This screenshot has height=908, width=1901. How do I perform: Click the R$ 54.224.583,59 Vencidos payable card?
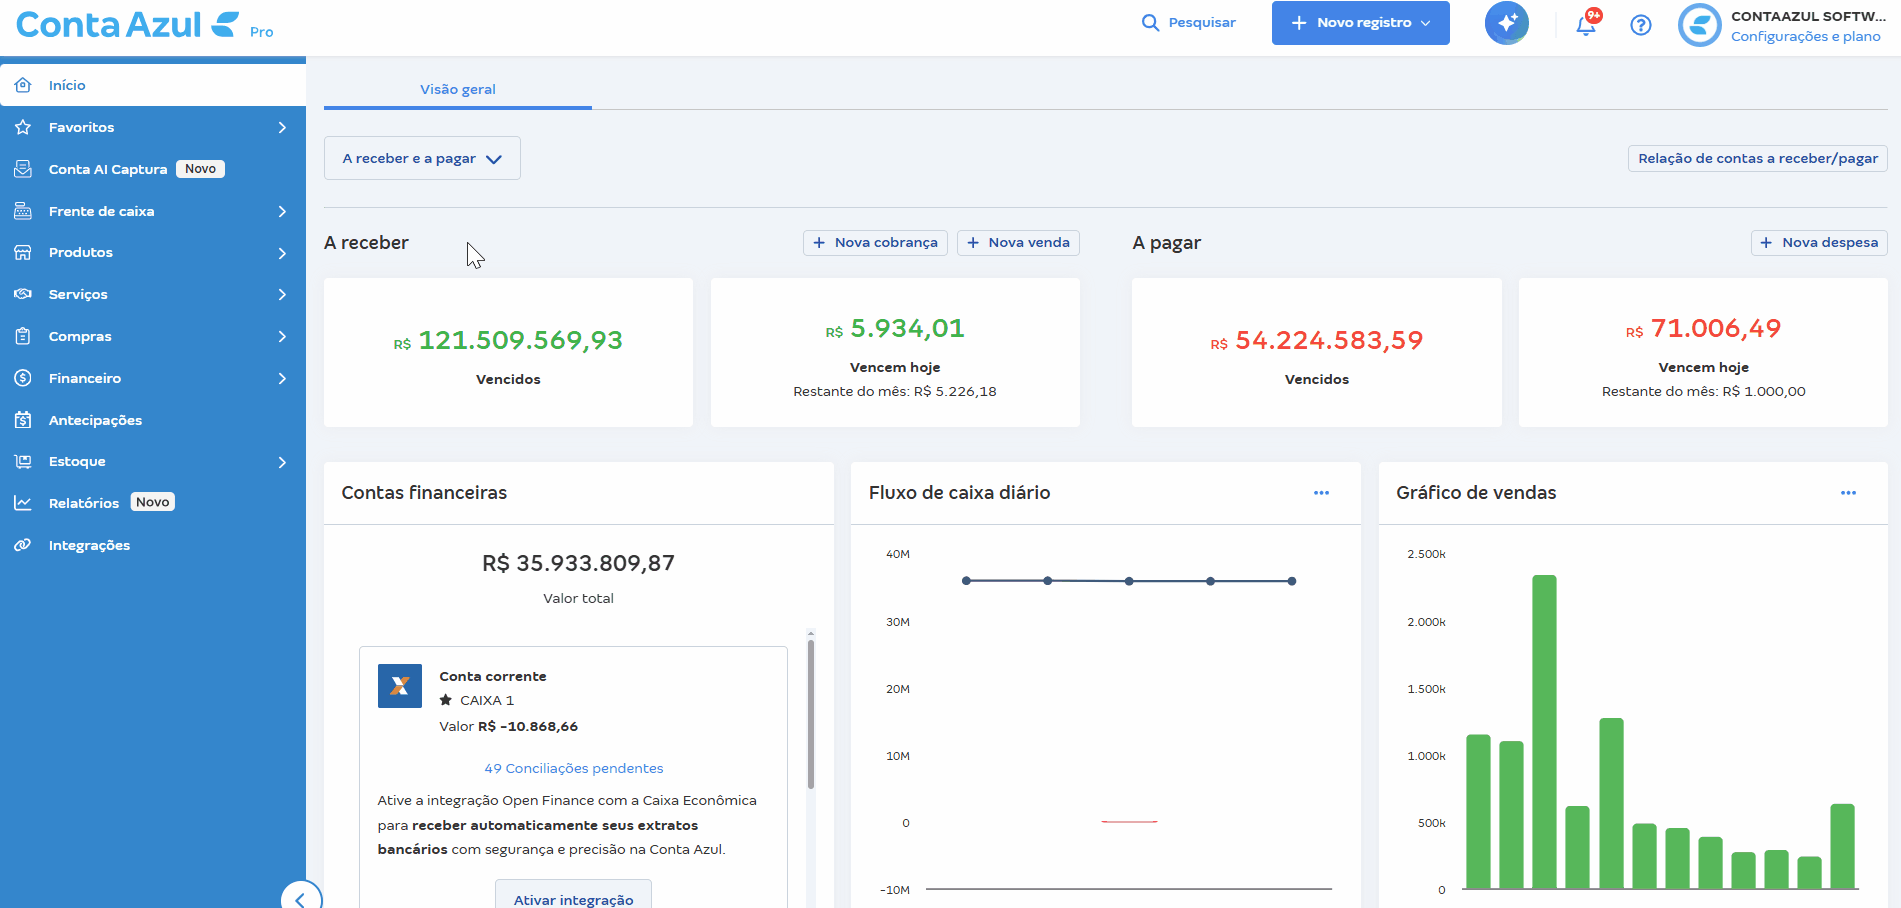1317,353
